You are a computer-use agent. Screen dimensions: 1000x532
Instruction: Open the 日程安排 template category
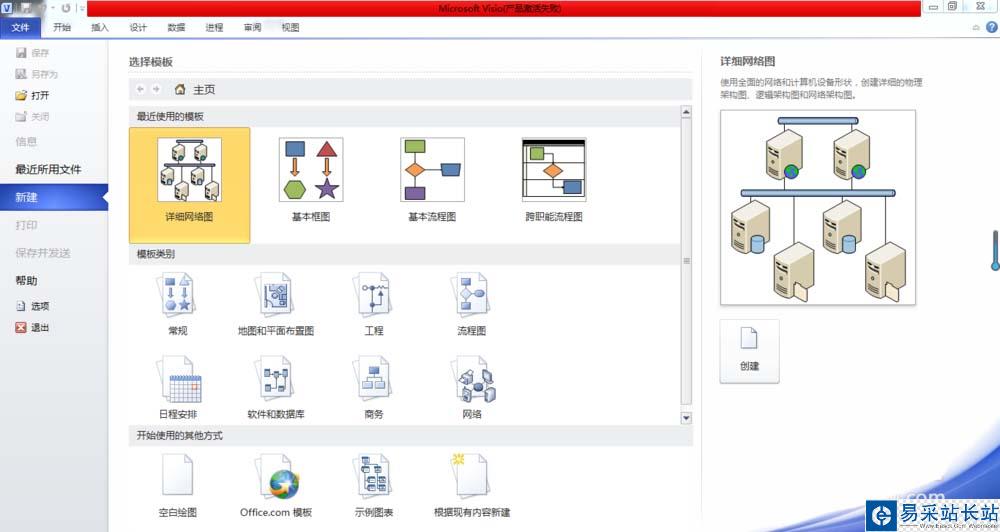(x=178, y=388)
